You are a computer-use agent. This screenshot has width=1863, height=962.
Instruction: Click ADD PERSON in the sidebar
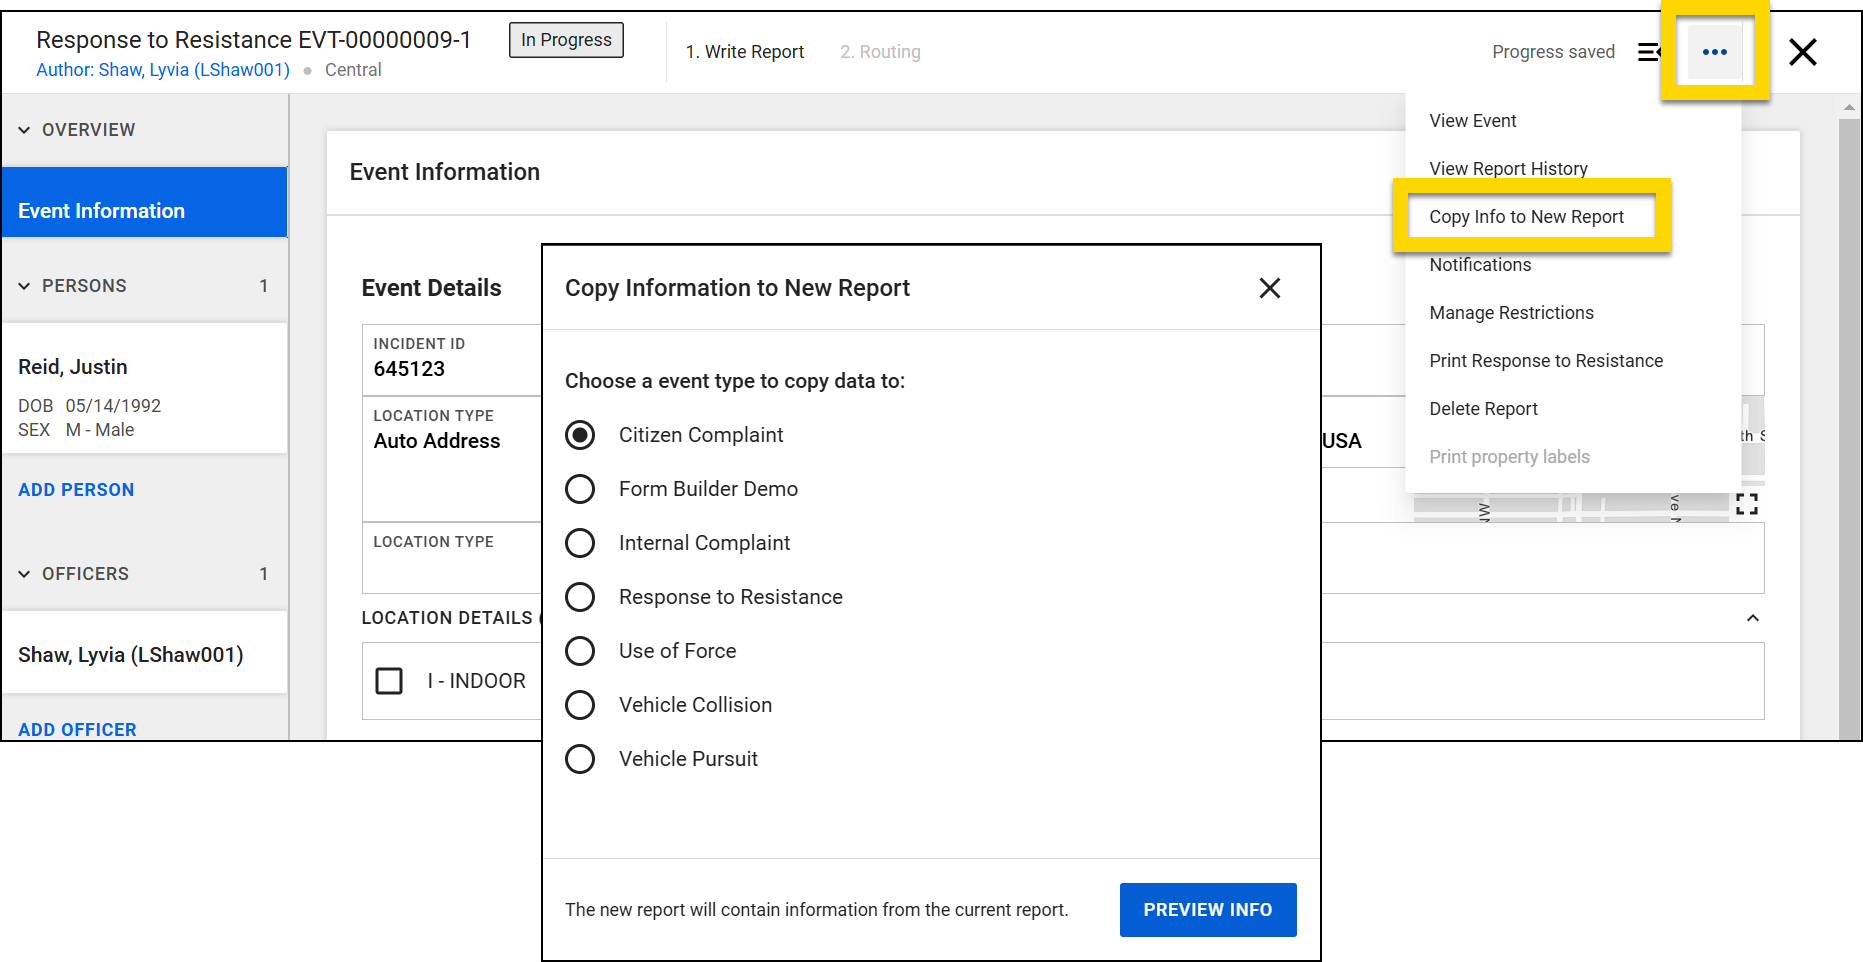pos(75,489)
